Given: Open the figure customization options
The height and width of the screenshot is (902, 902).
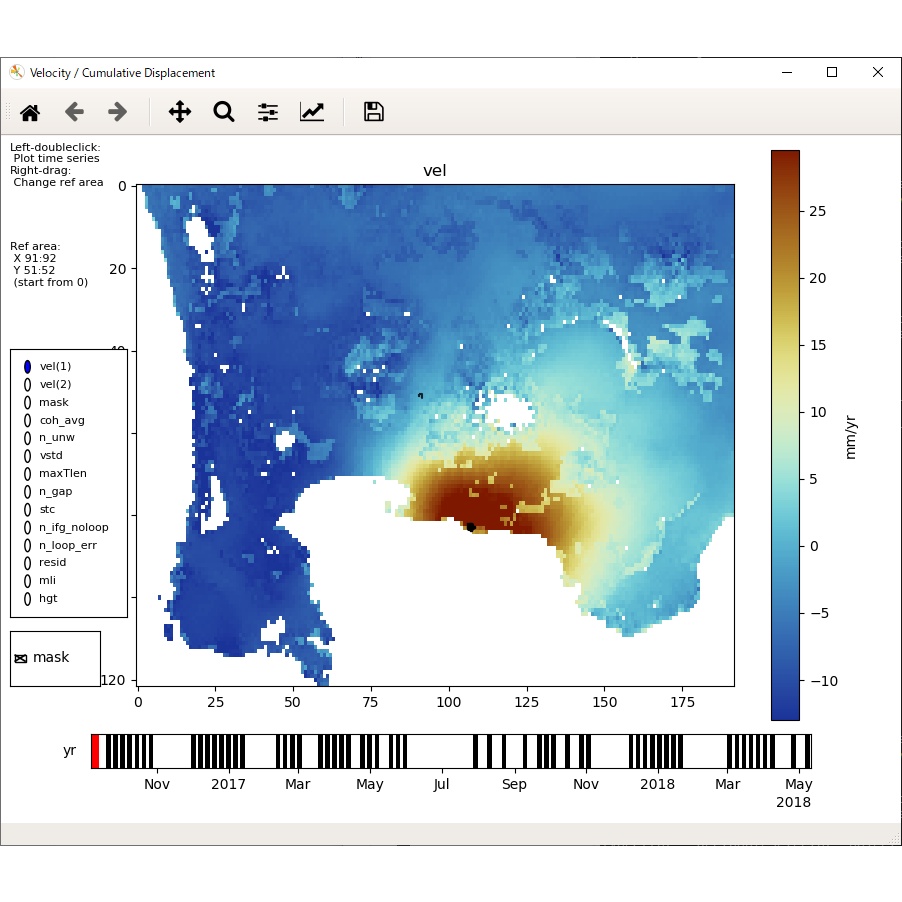Looking at the screenshot, I should [311, 112].
